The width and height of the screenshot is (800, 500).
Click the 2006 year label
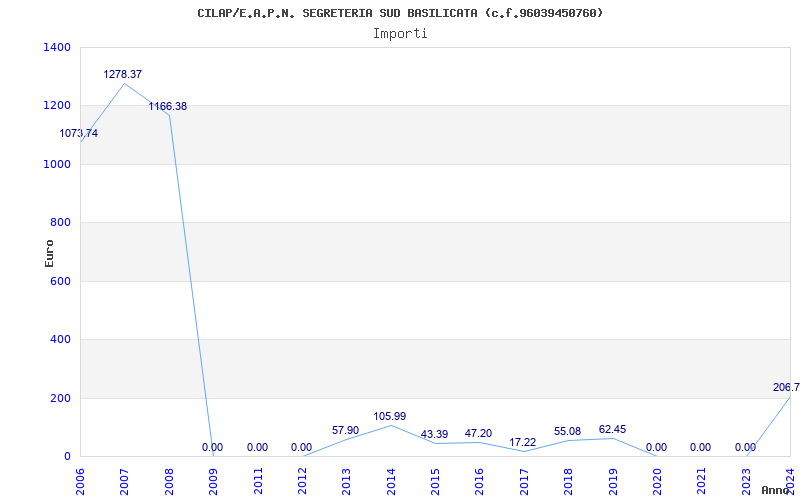(80, 481)
